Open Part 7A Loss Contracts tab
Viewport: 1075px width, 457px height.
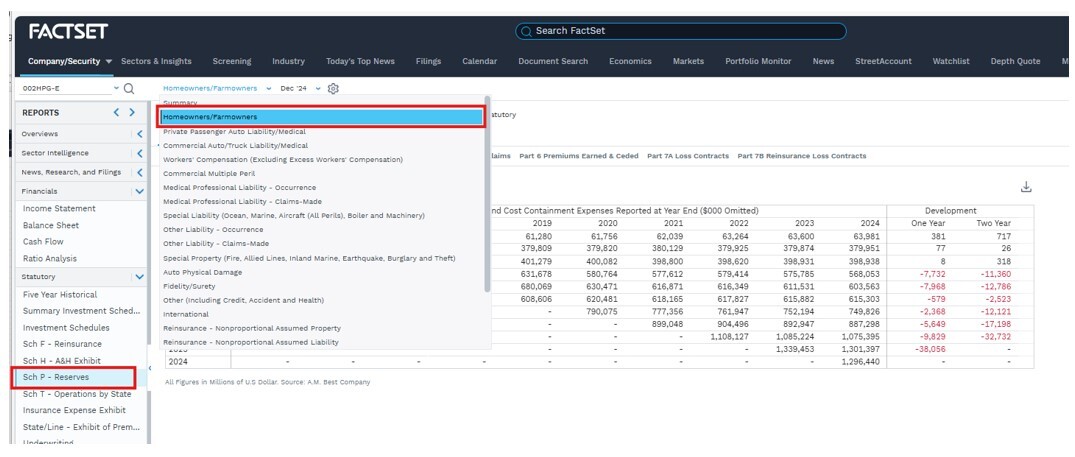(x=688, y=156)
